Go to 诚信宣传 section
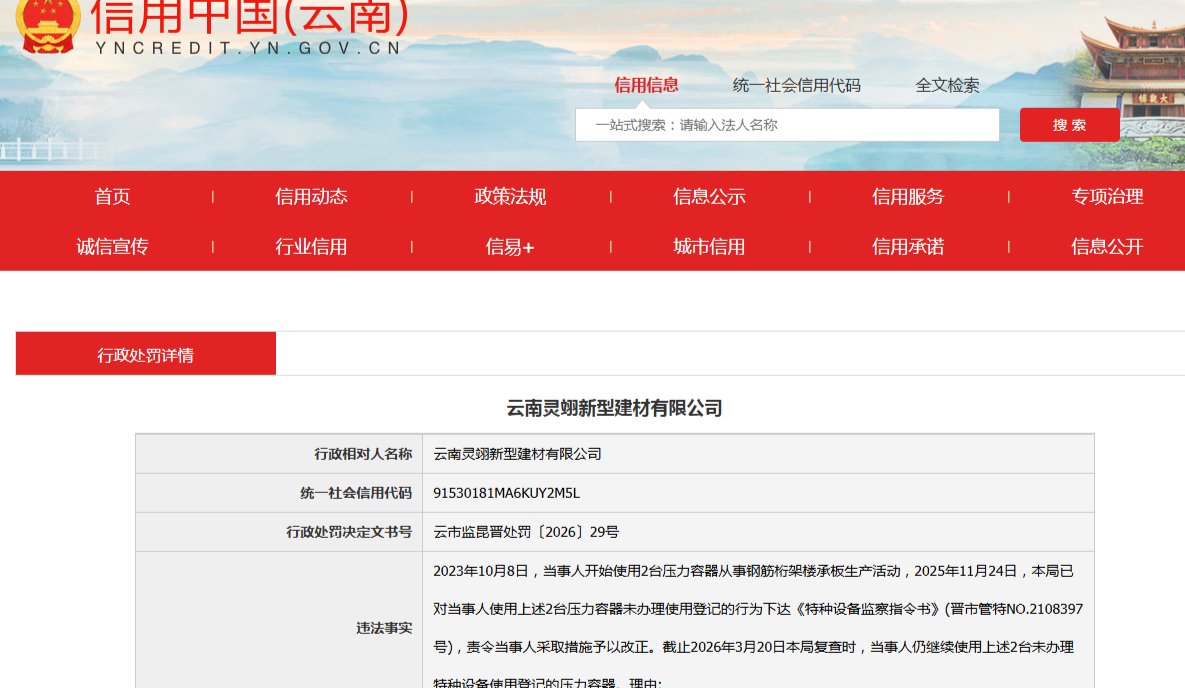Viewport: 1185px width, 688px height. click(x=112, y=246)
